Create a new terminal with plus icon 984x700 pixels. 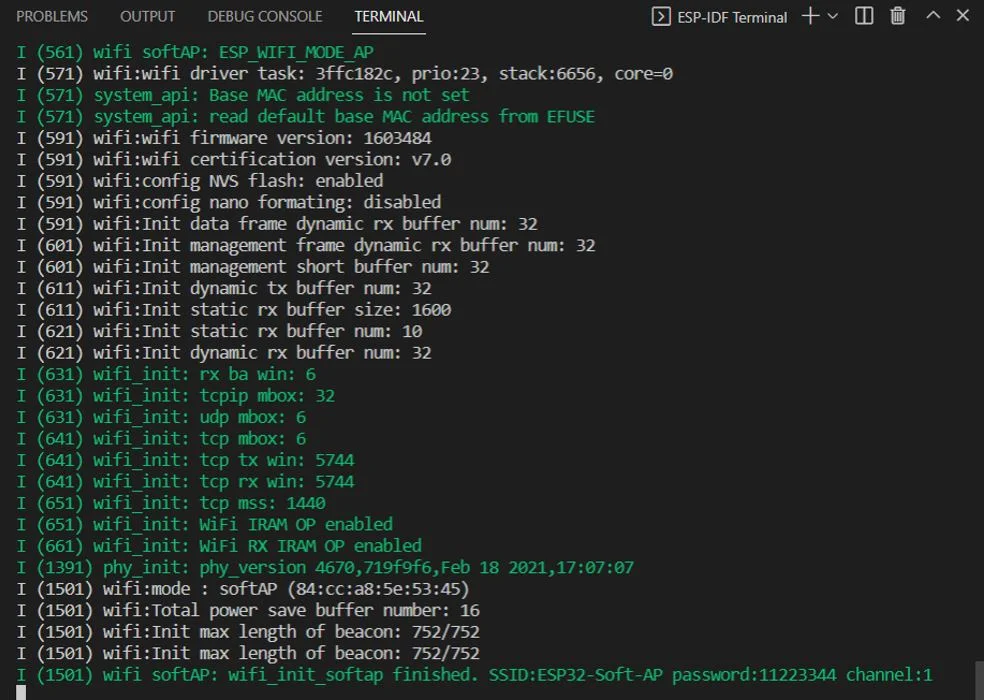[x=811, y=16]
